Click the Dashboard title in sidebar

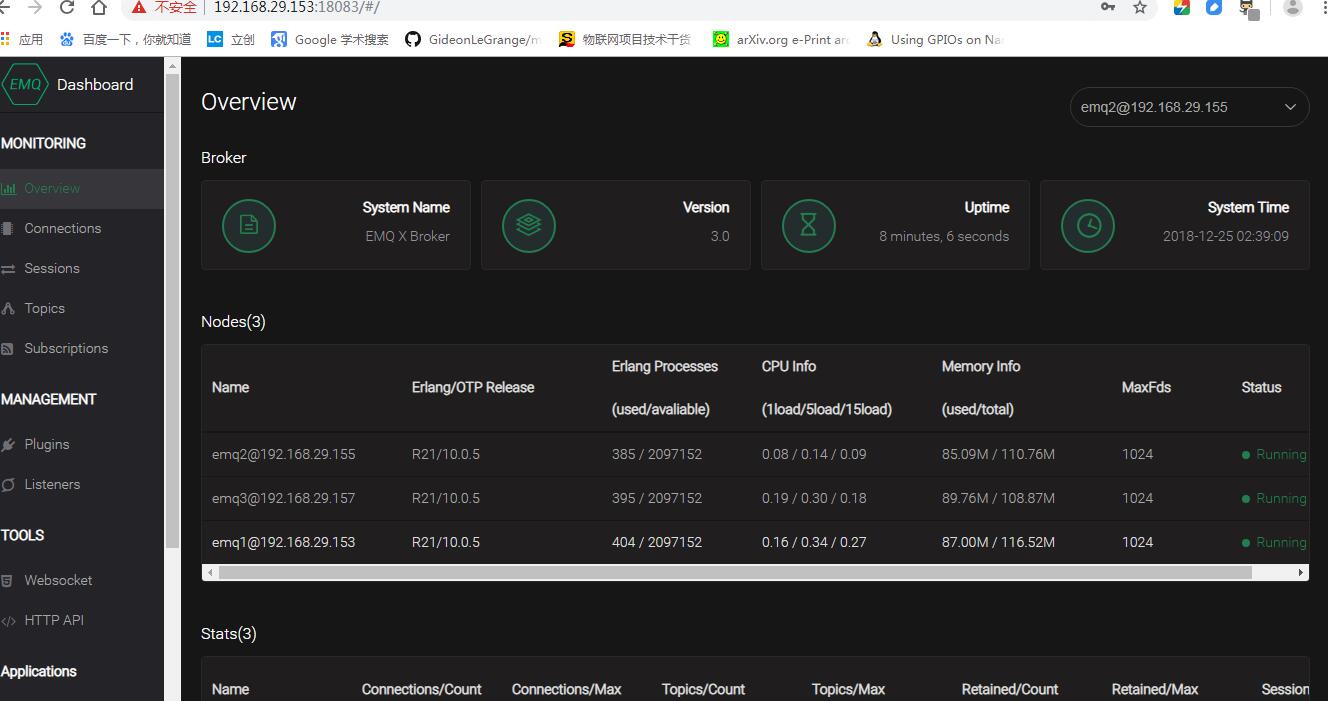[95, 85]
